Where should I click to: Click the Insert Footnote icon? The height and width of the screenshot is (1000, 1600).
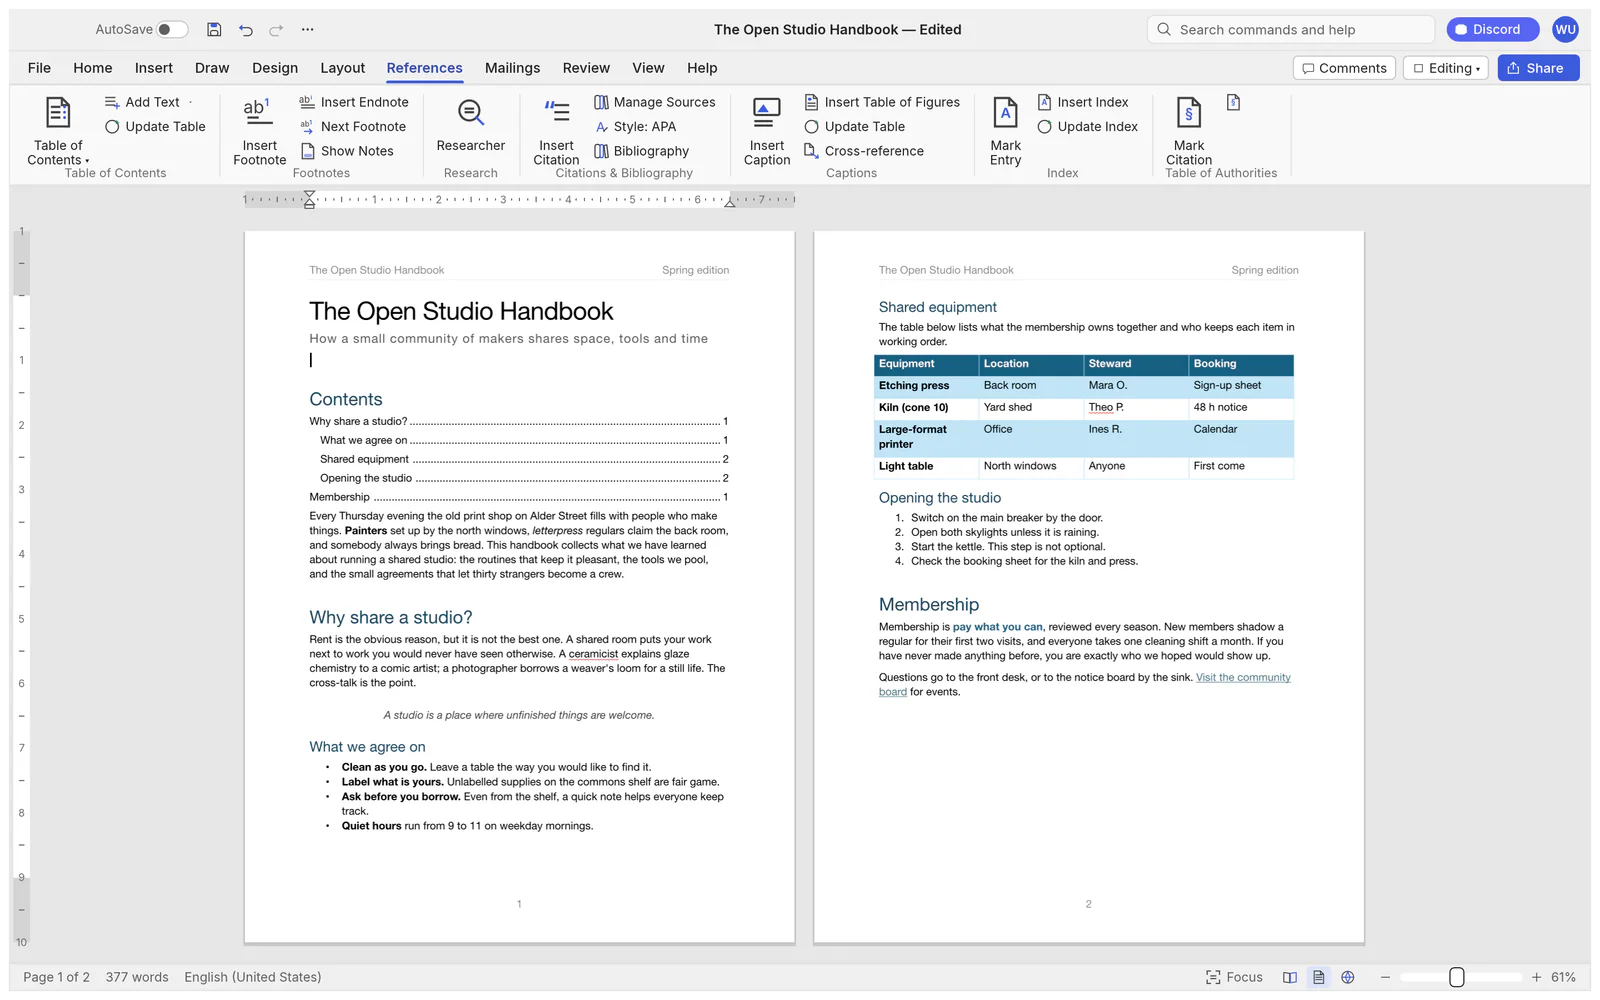click(x=259, y=112)
